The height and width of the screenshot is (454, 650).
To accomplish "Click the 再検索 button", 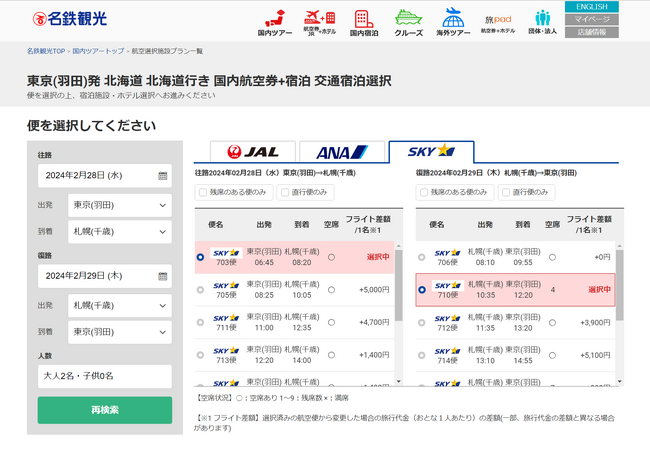I will (105, 410).
